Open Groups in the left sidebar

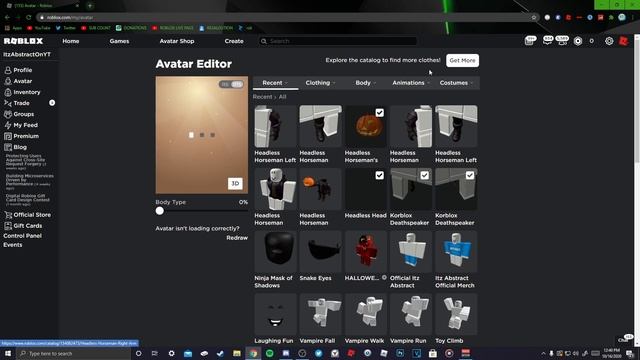19,114
